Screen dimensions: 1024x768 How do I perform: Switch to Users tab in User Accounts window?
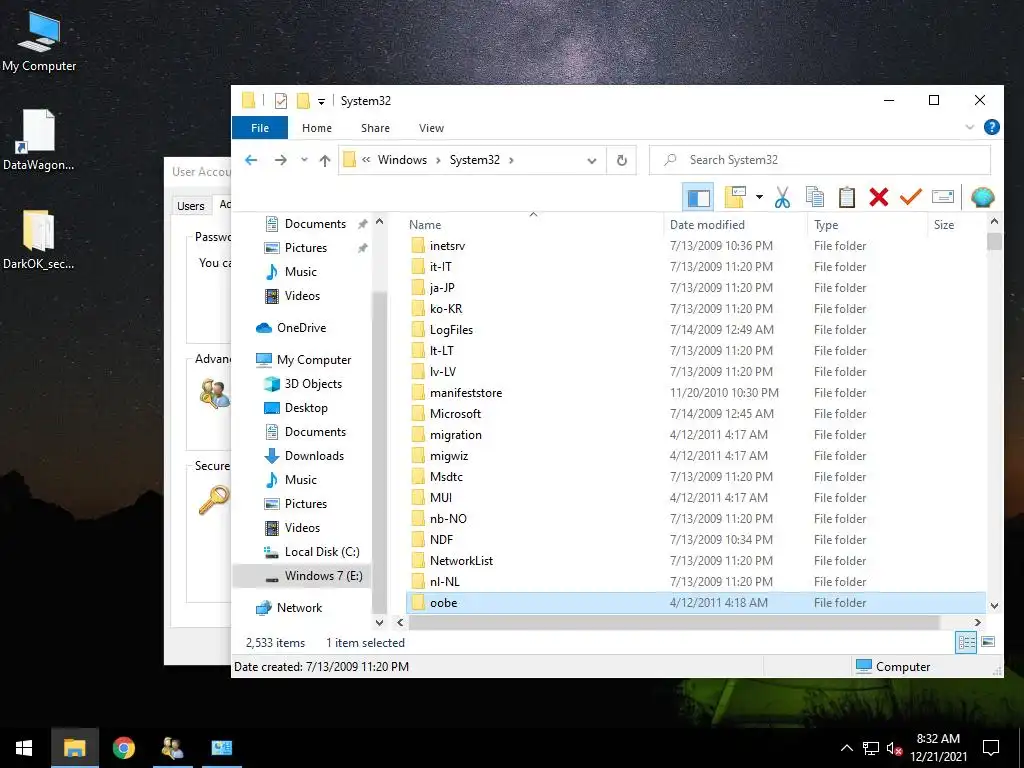click(x=191, y=206)
